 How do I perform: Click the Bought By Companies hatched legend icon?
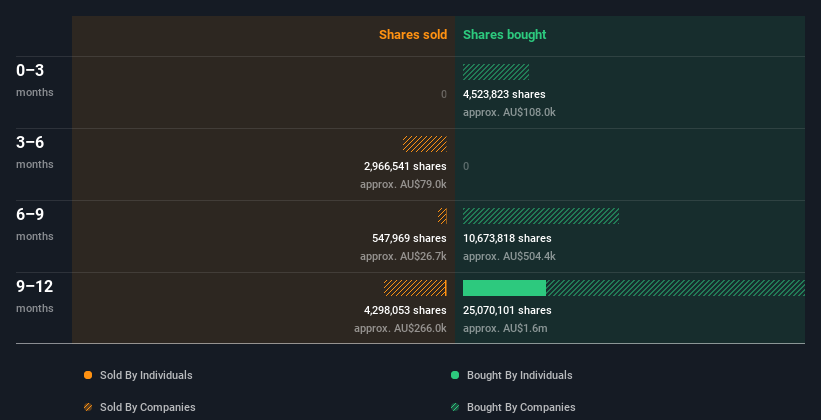click(455, 407)
